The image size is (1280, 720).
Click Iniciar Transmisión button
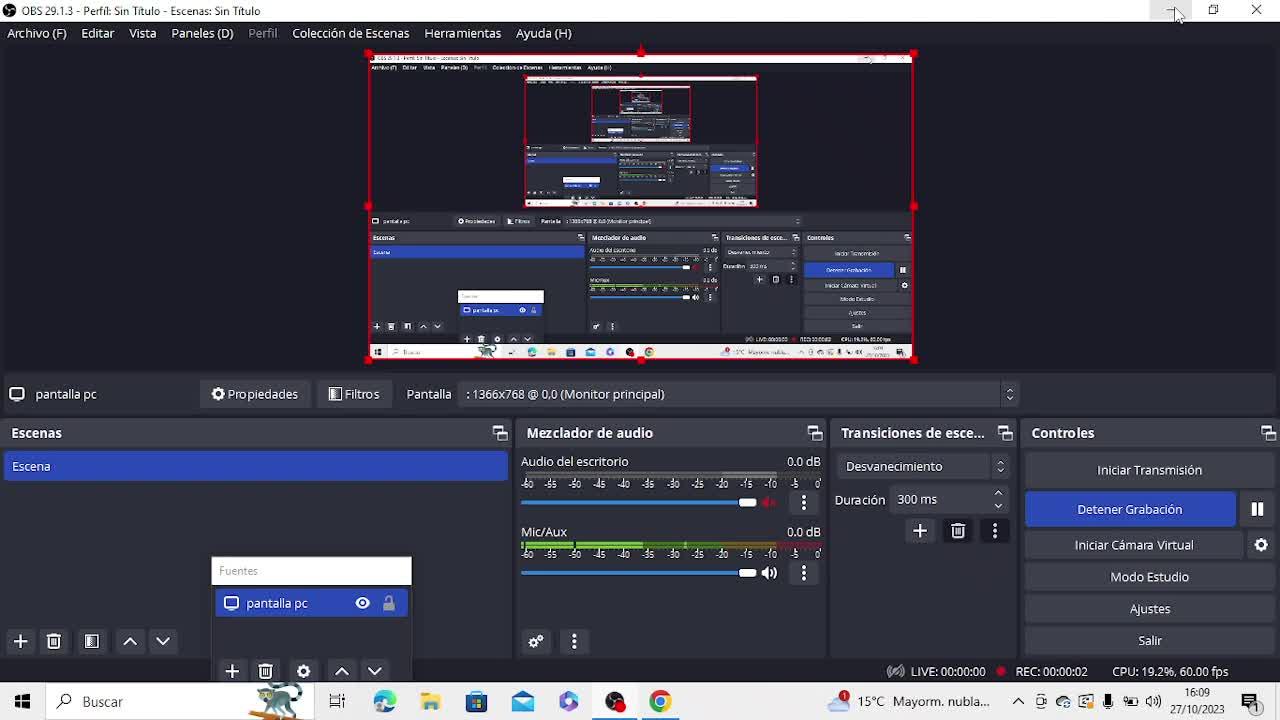click(1149, 470)
